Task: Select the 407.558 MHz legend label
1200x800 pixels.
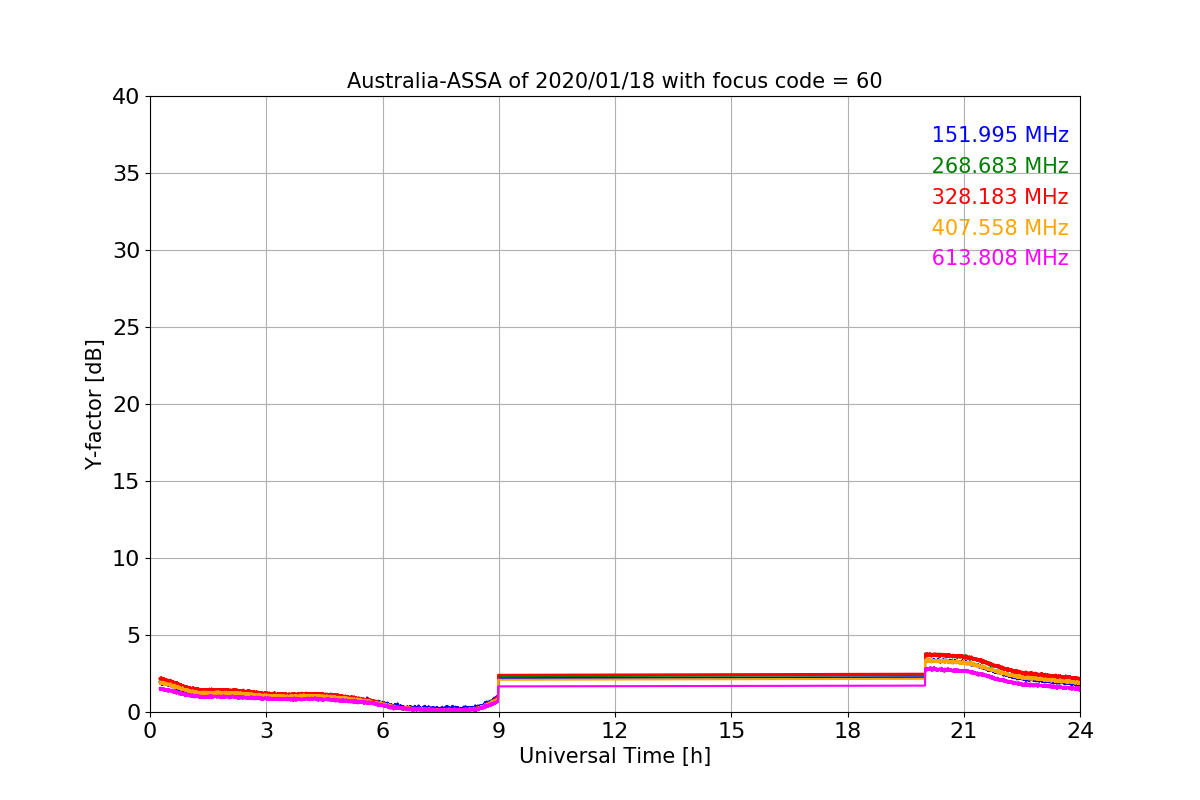Action: point(1000,228)
